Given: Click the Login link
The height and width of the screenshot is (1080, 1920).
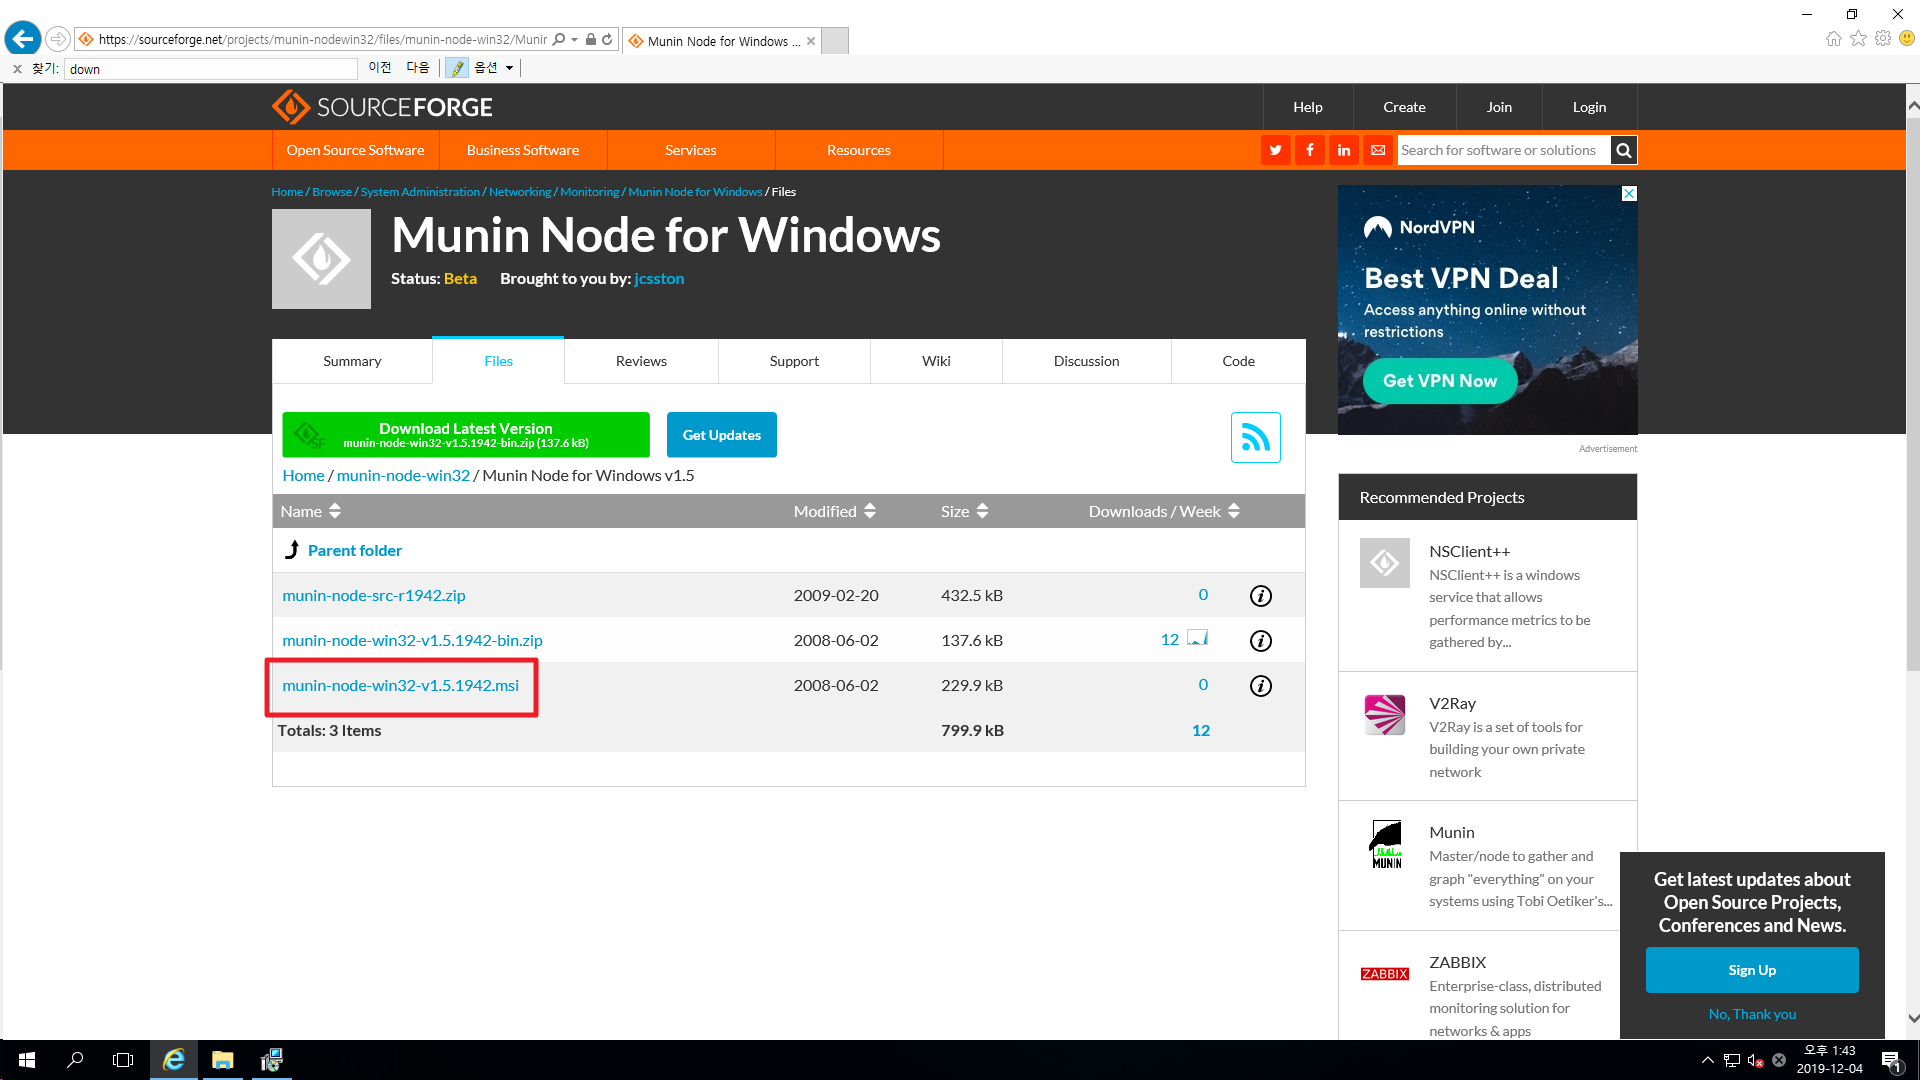Looking at the screenshot, I should [x=1589, y=107].
